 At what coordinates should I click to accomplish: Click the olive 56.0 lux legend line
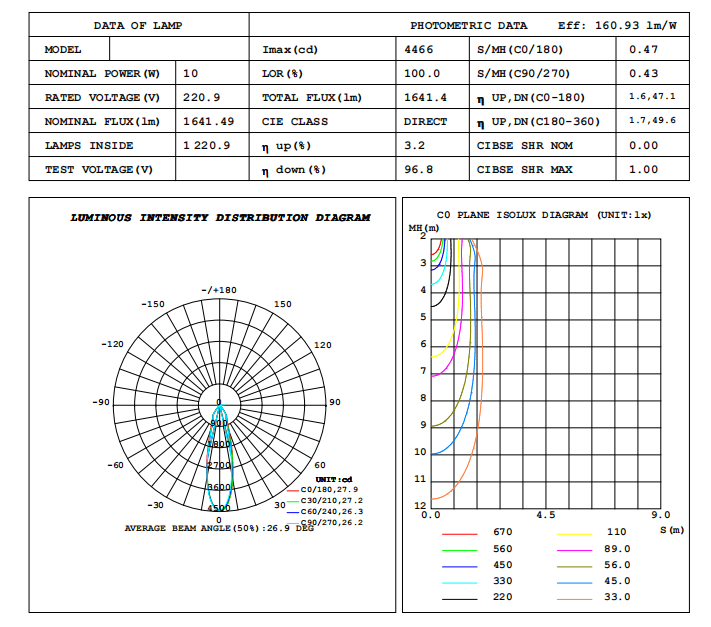(575, 567)
